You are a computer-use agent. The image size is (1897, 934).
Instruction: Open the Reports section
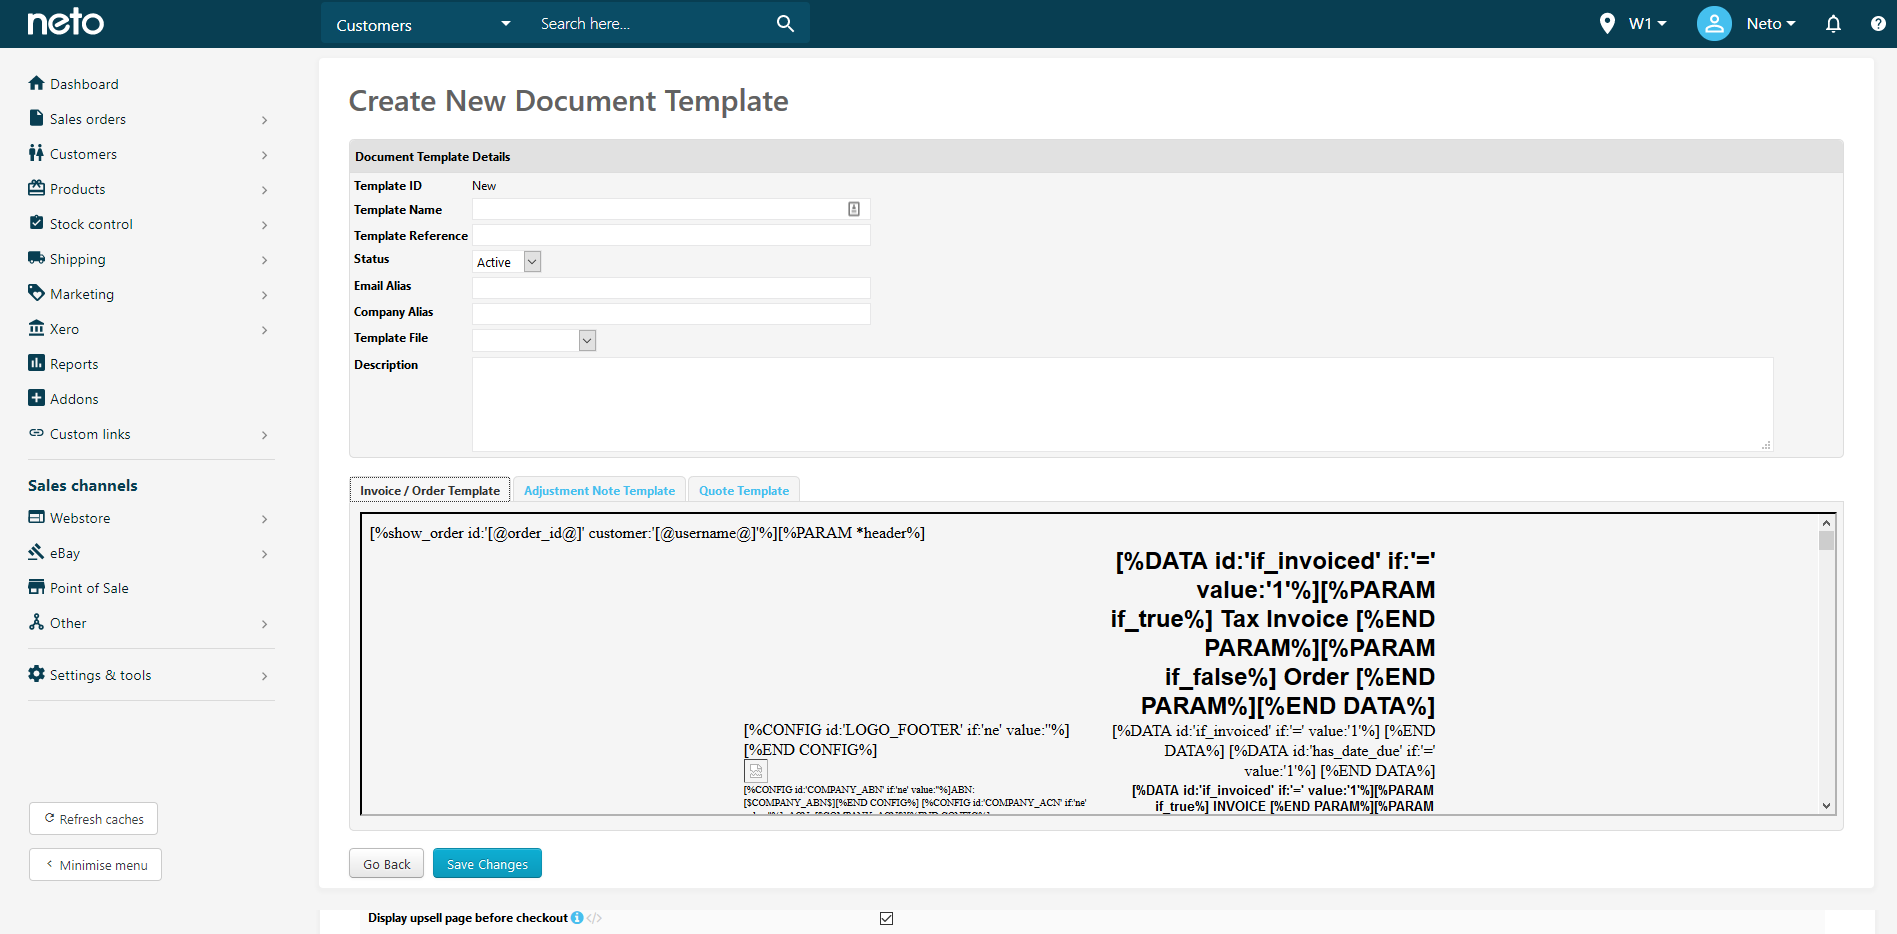click(x=74, y=364)
